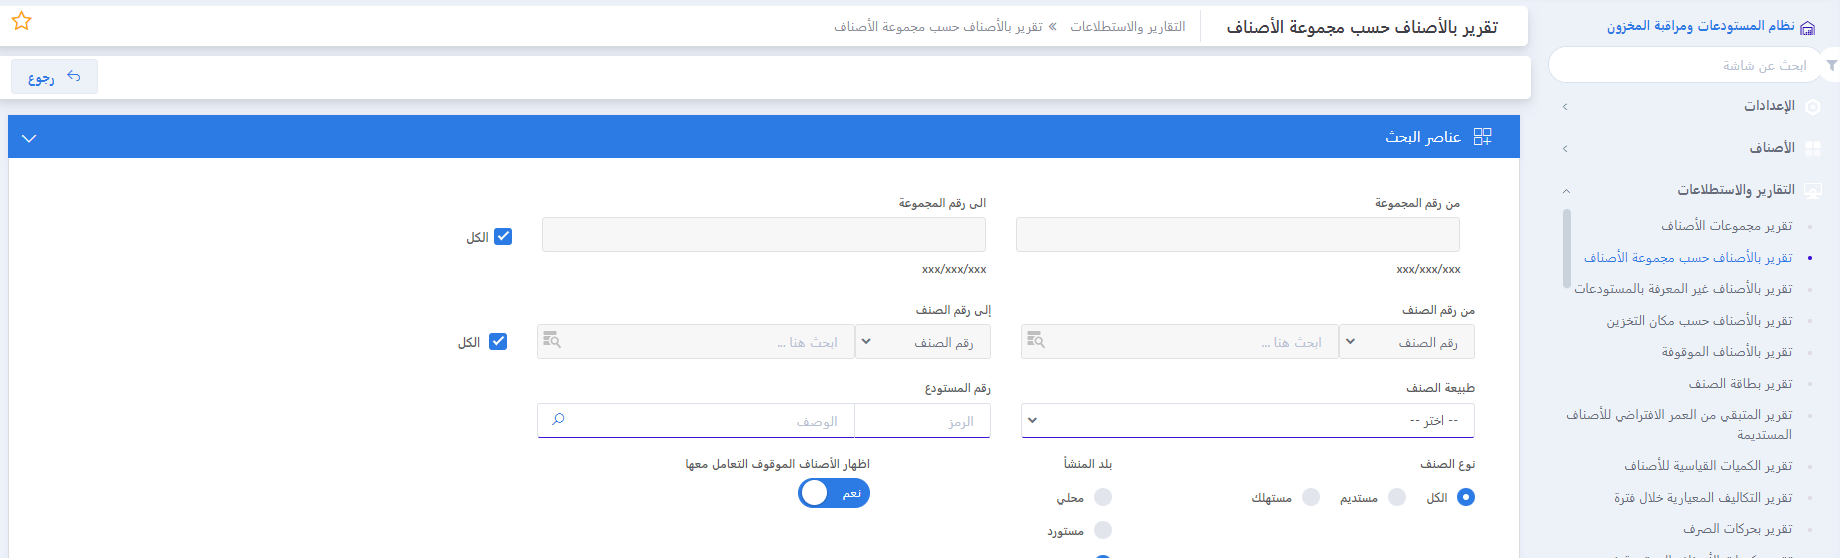Select مستهلك item type radio
This screenshot has width=1840, height=558.
click(x=1311, y=497)
